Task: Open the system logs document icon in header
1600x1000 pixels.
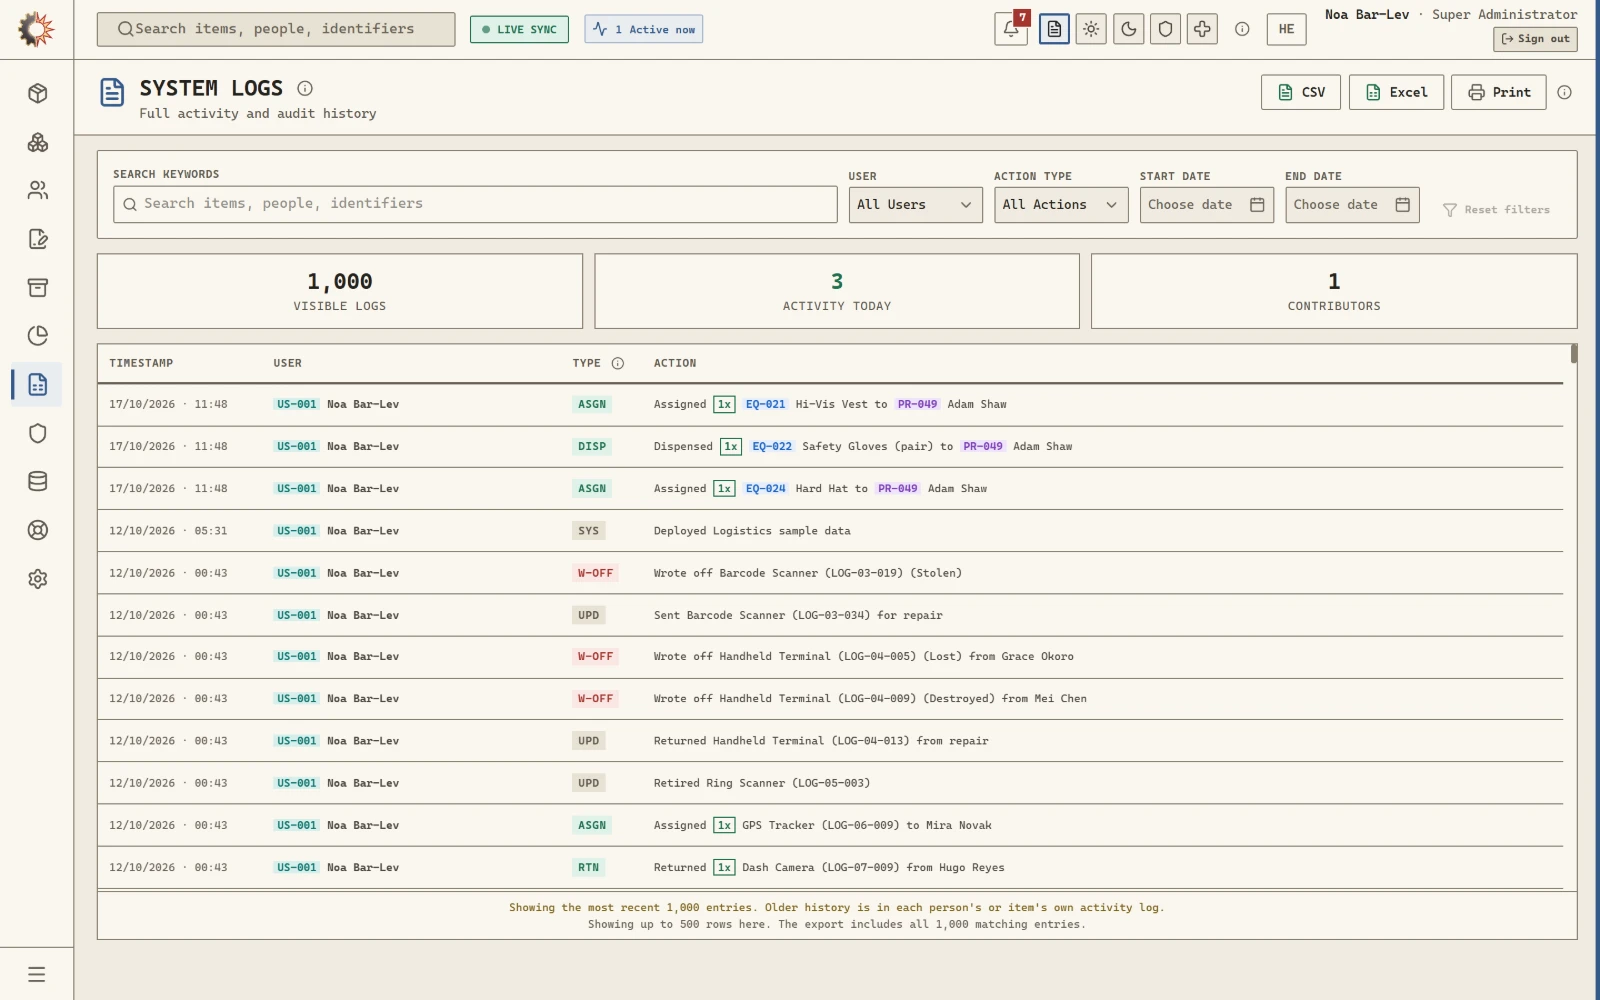Action: (1054, 29)
